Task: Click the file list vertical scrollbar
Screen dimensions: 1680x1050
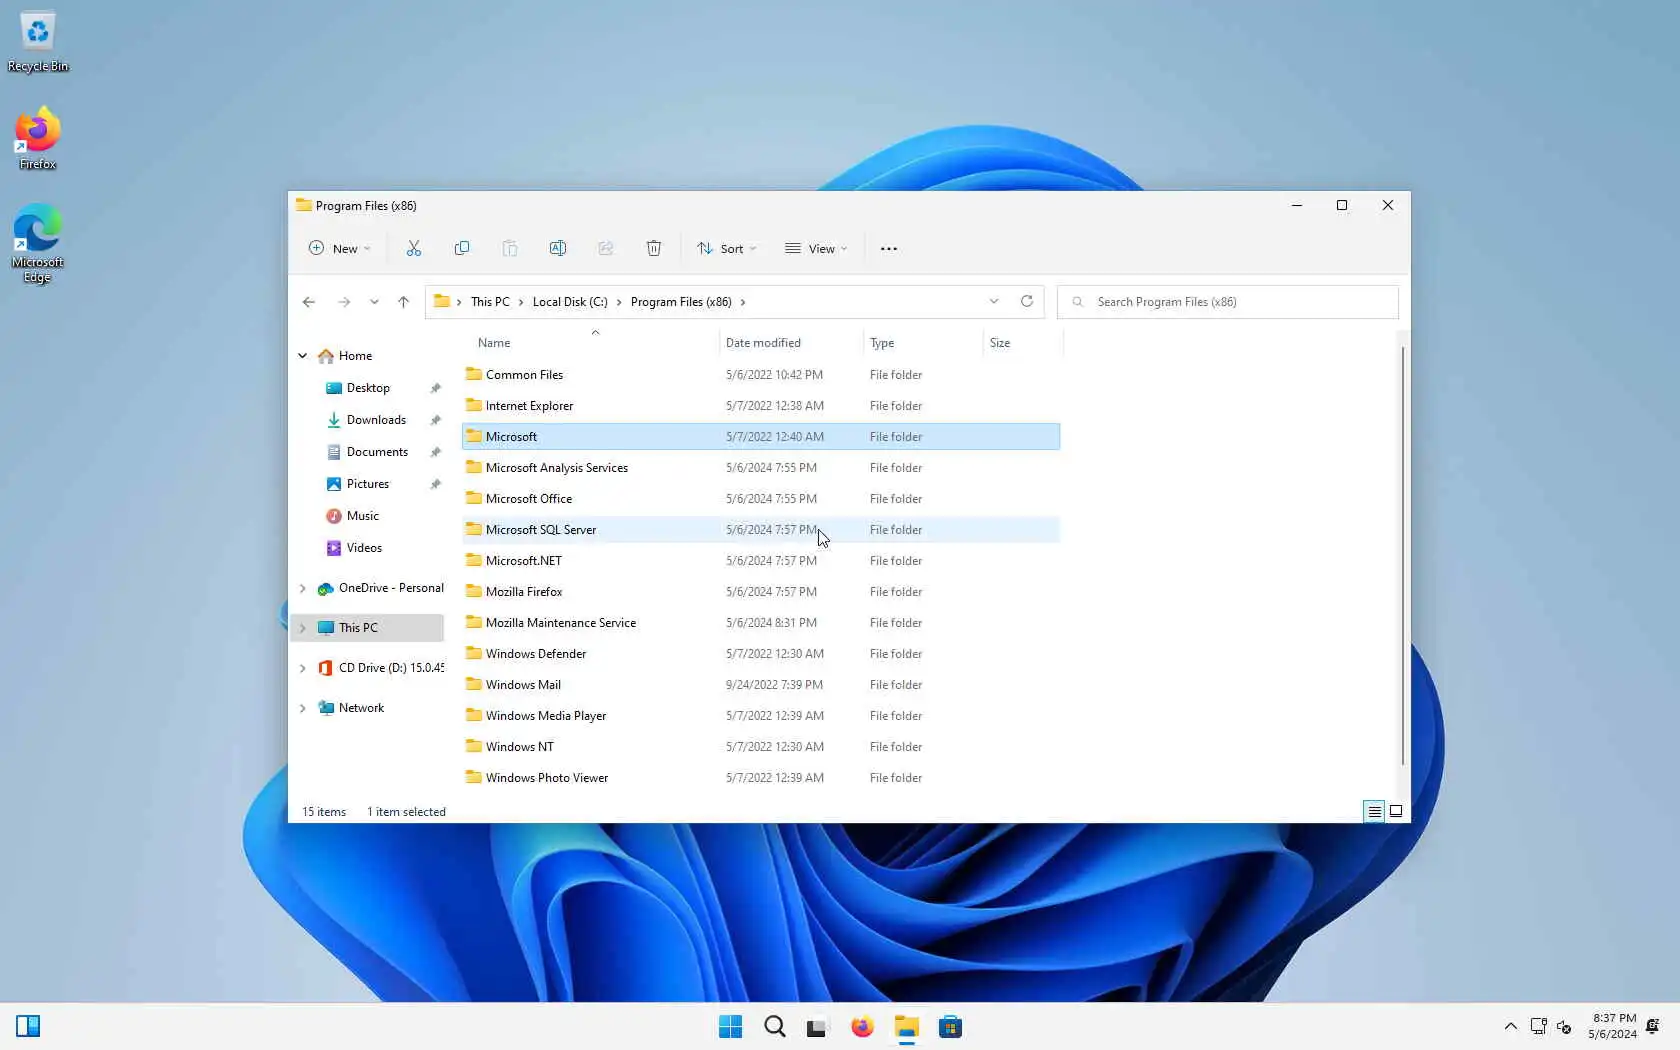Action: pos(1402,555)
